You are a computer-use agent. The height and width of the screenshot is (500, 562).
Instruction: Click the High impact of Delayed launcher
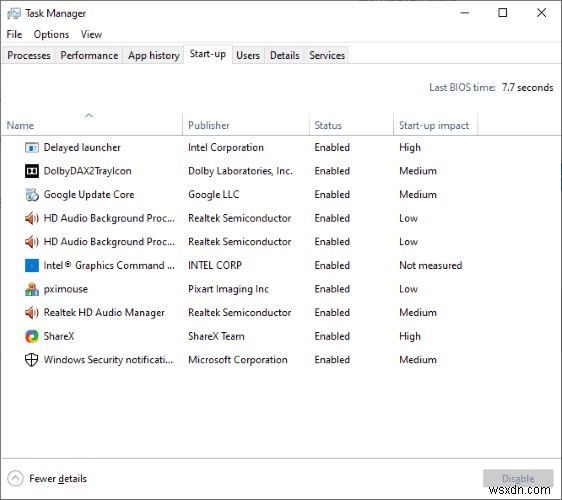410,147
